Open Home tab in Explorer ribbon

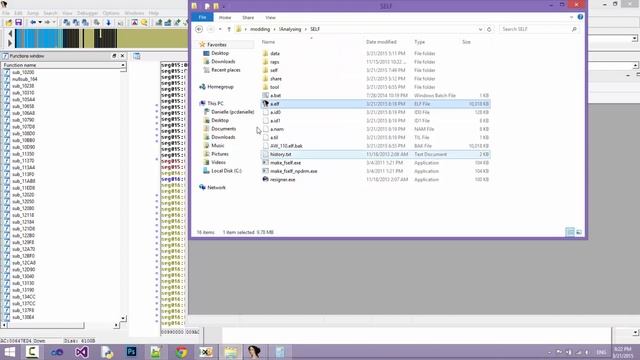click(225, 18)
